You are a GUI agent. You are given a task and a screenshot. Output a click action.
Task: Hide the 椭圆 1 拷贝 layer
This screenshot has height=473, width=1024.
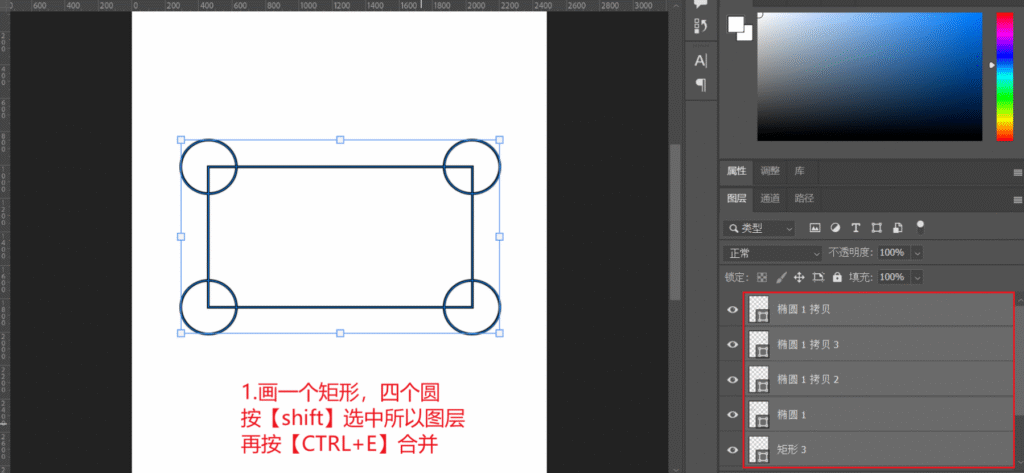732,310
